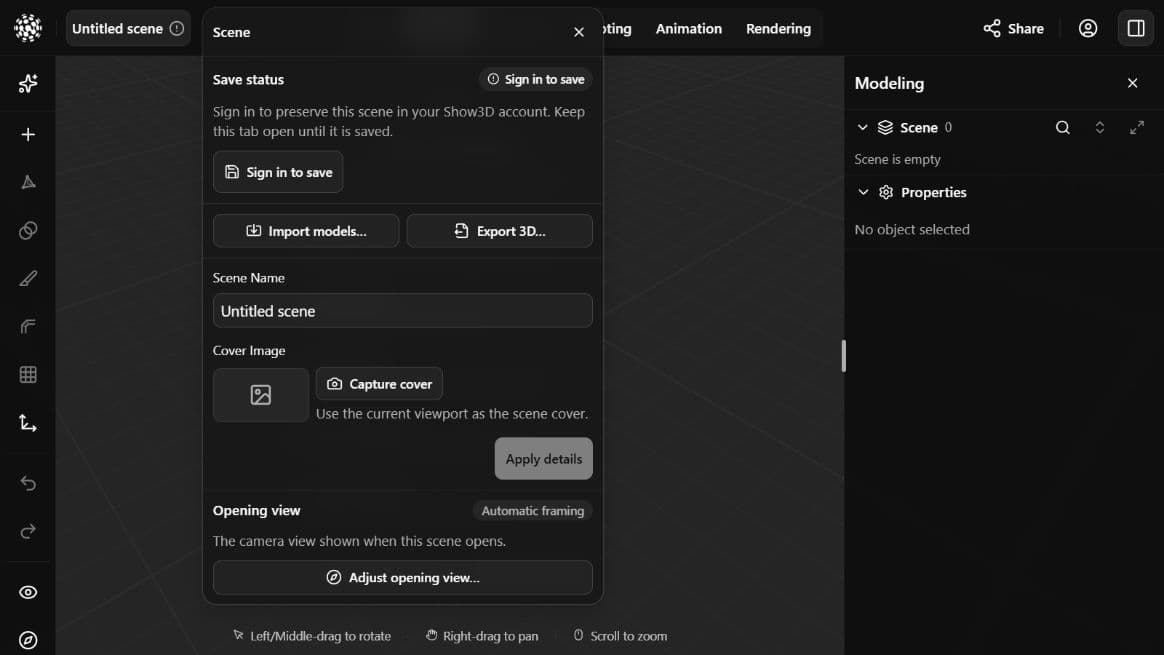Click the undo arrow icon
This screenshot has width=1164, height=655.
click(x=28, y=483)
